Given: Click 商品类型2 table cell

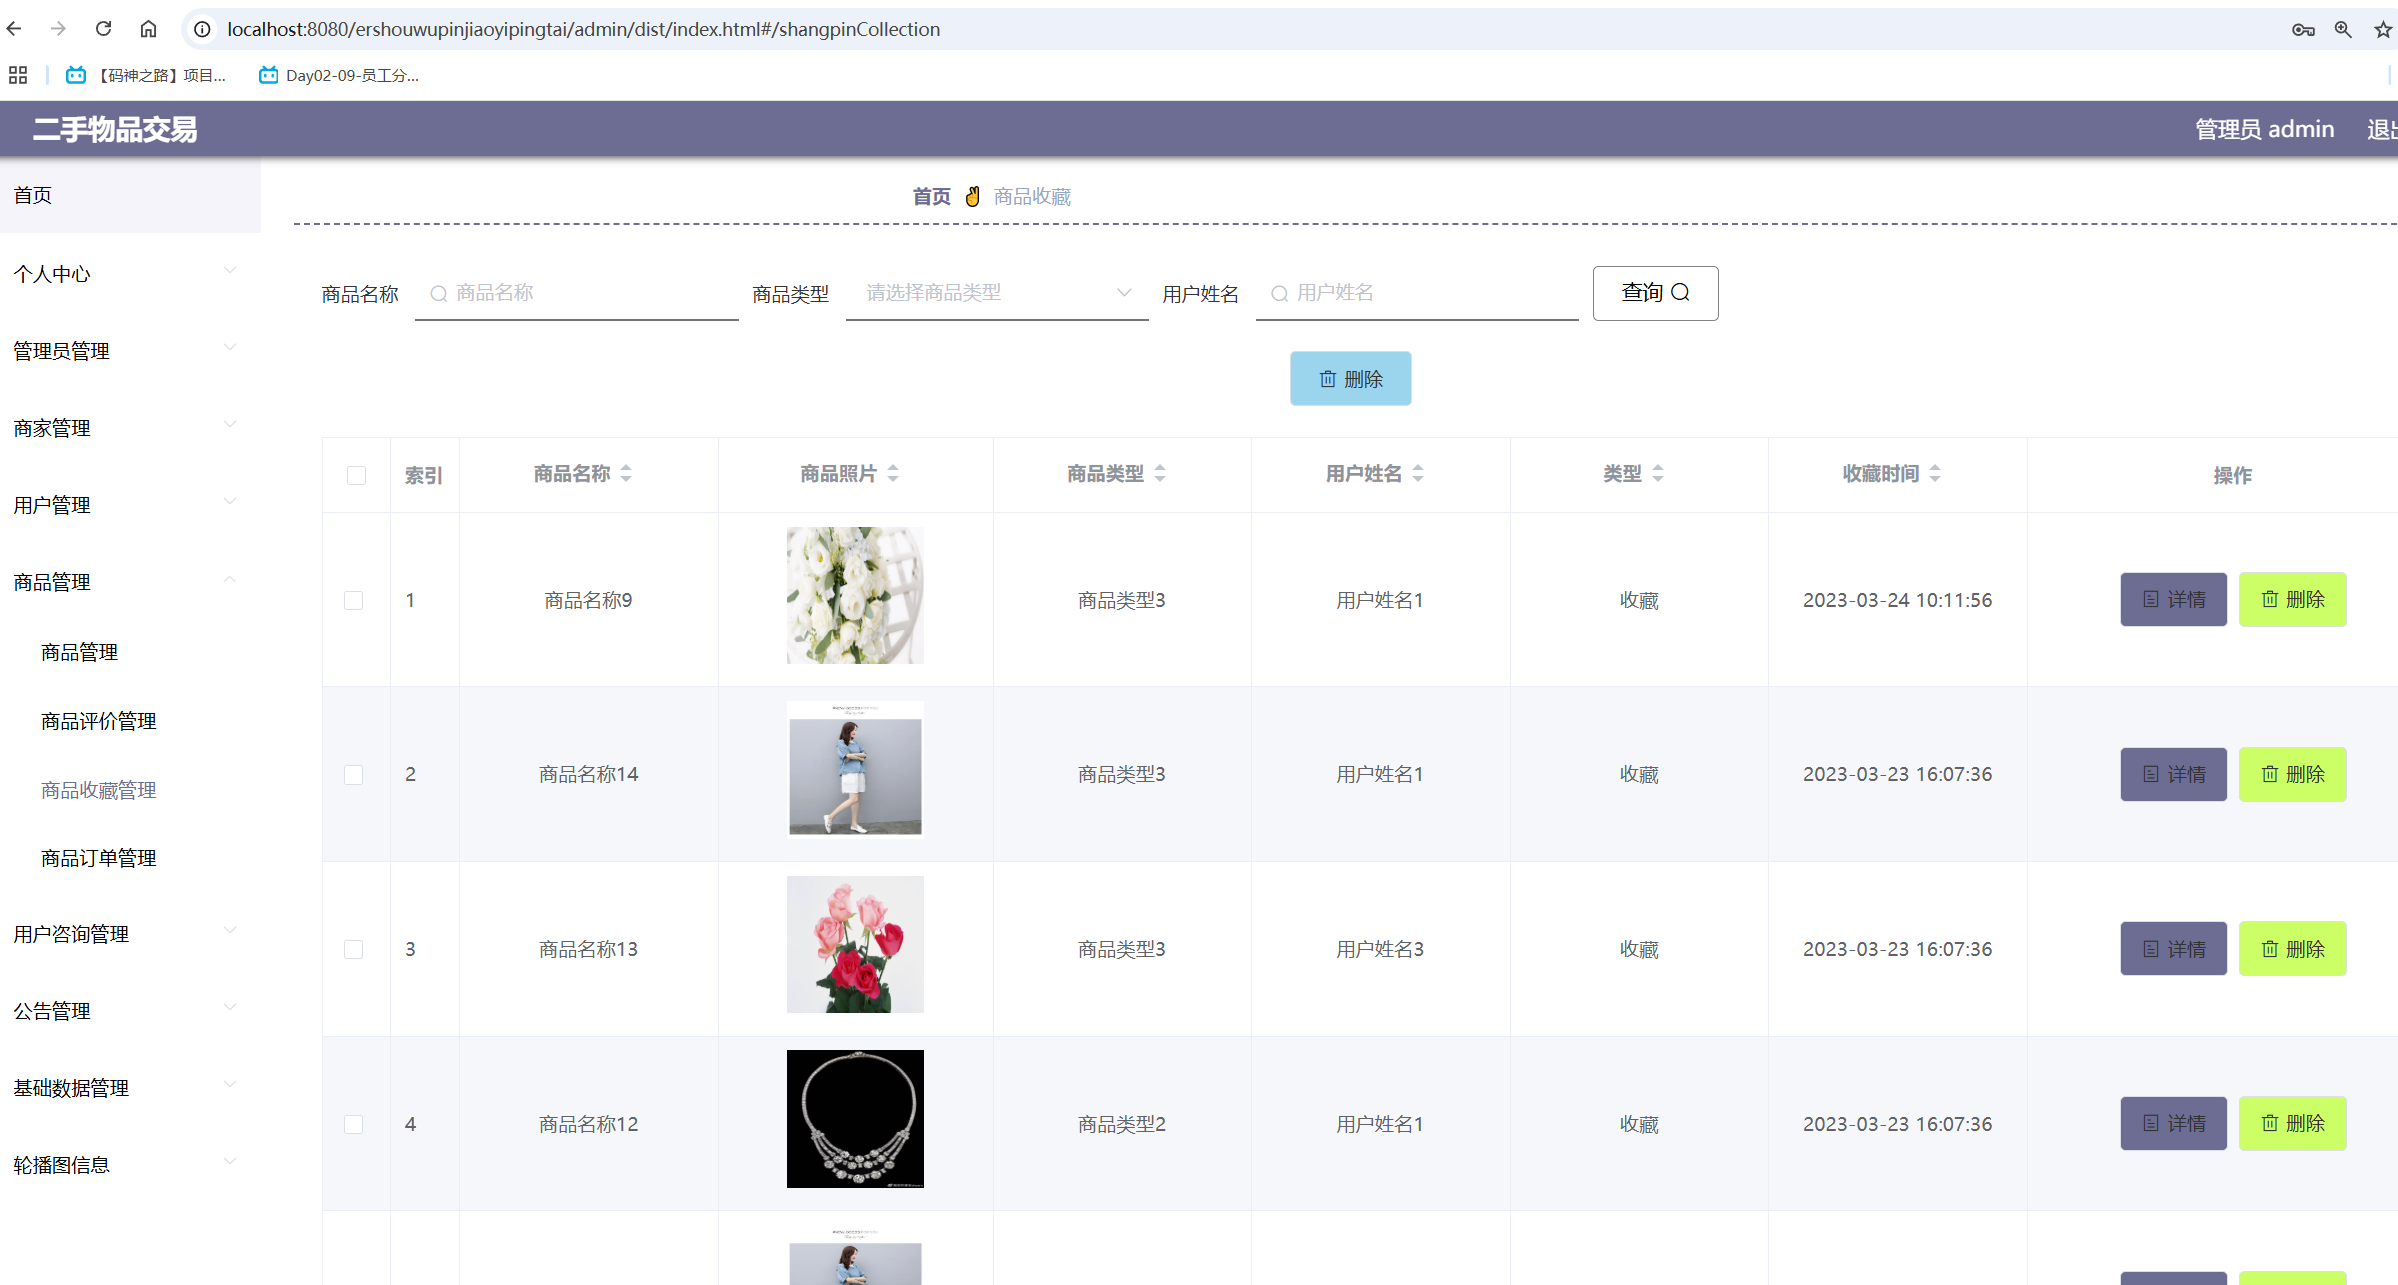Looking at the screenshot, I should coord(1121,1124).
